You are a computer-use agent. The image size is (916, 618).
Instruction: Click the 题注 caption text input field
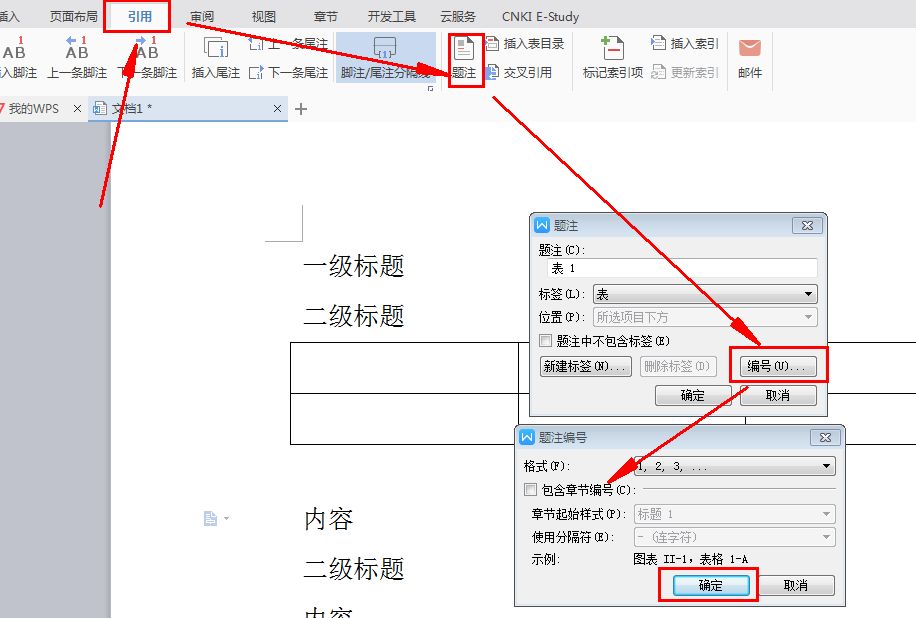tap(680, 268)
